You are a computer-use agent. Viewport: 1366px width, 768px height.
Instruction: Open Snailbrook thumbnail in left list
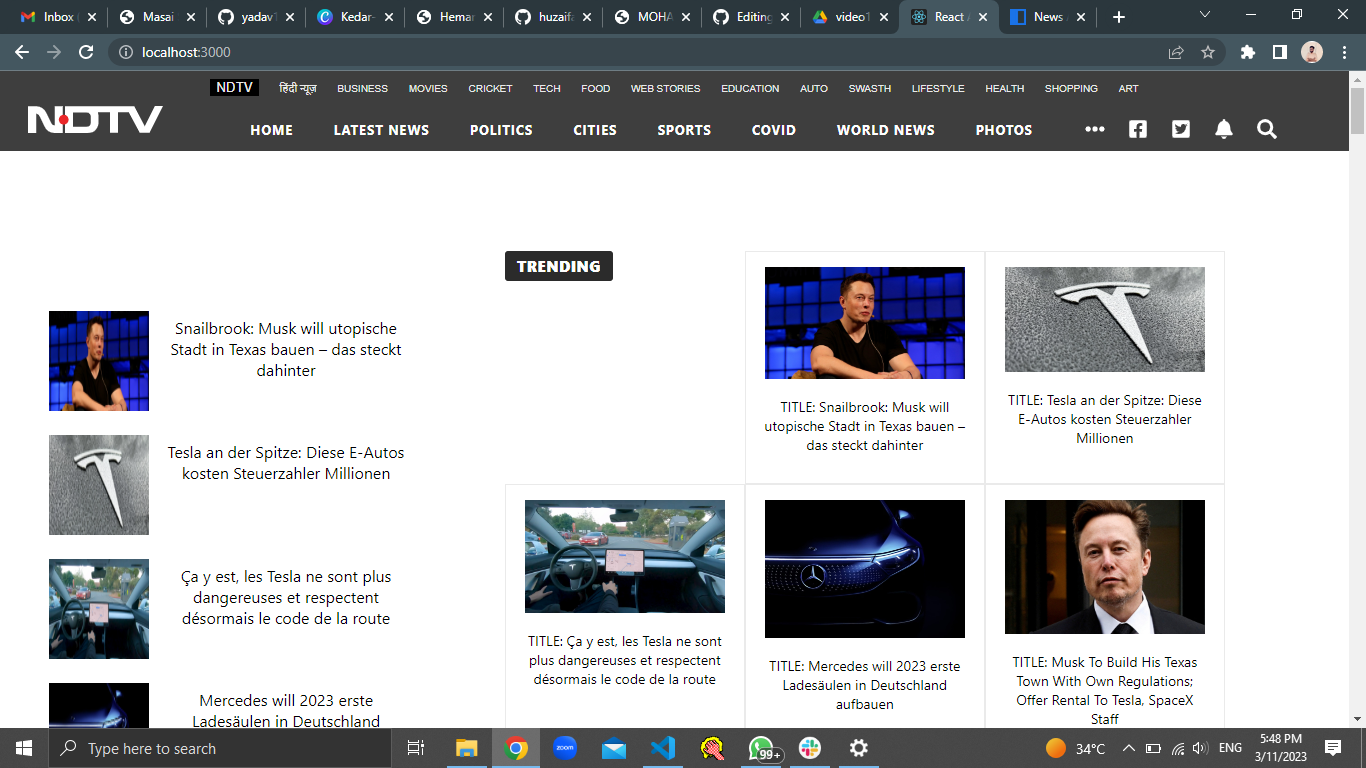tap(99, 361)
